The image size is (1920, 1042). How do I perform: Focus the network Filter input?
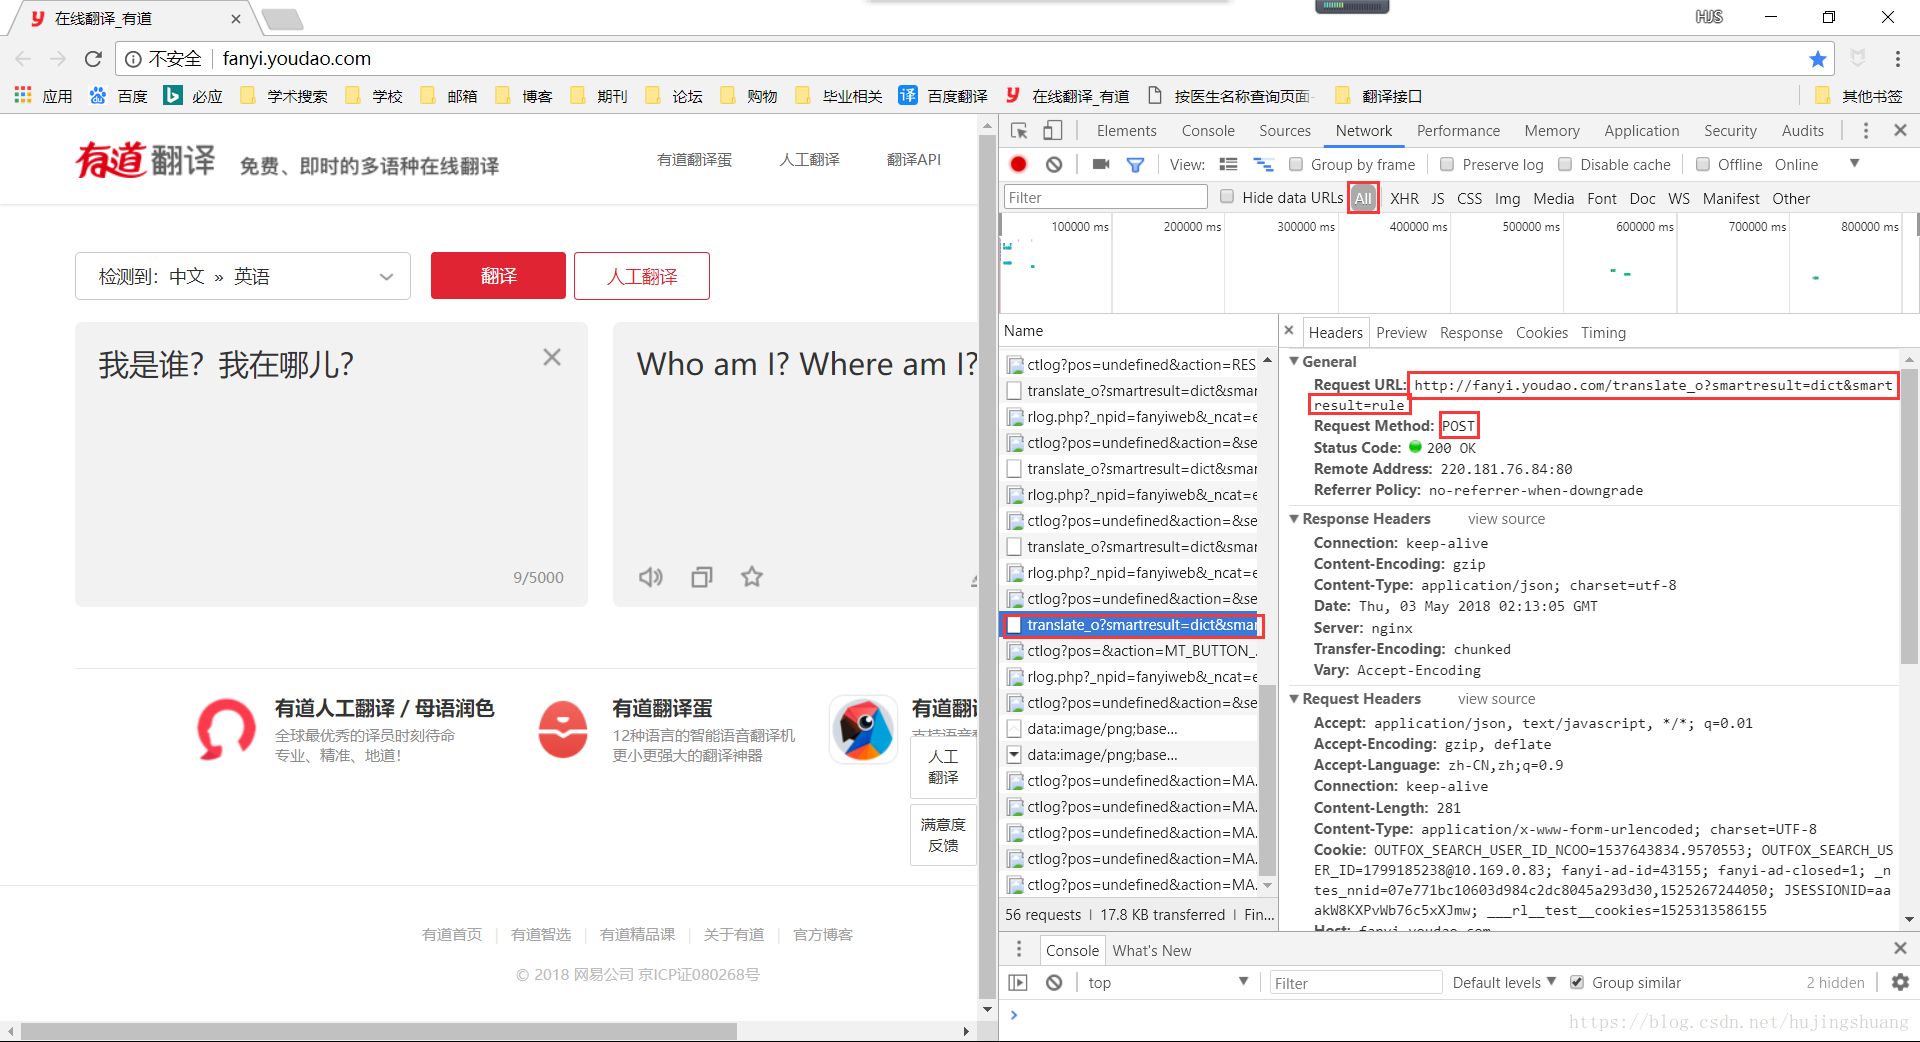click(1105, 197)
